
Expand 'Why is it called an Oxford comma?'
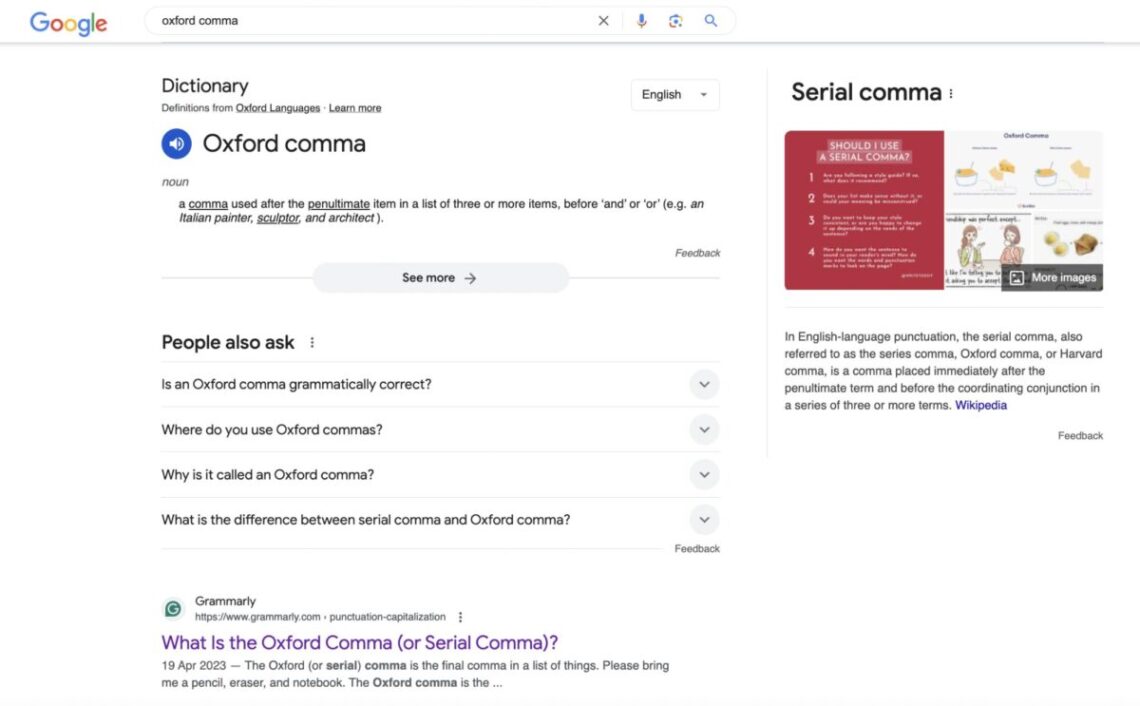703,474
